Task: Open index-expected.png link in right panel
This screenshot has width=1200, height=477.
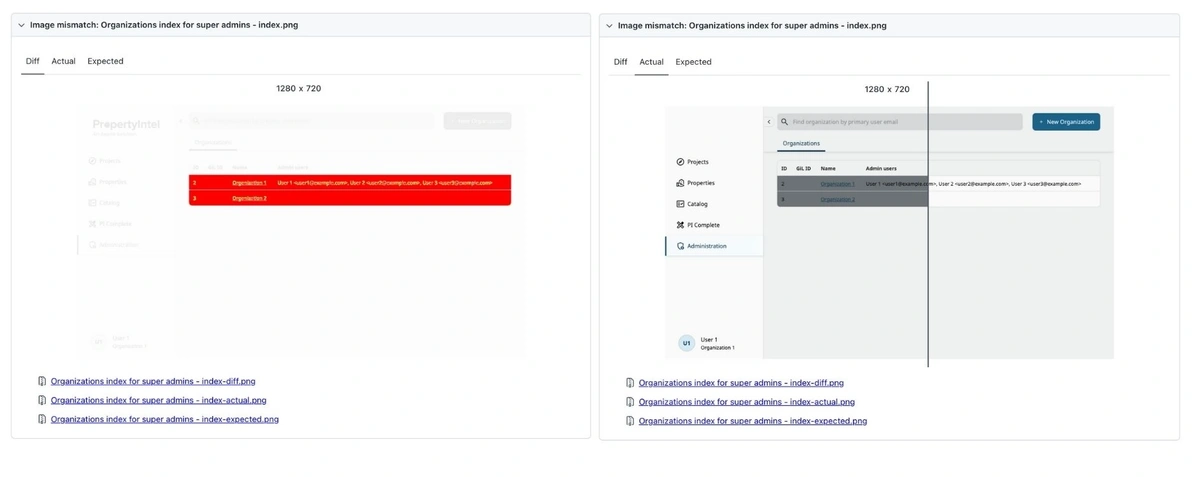Action: click(753, 421)
